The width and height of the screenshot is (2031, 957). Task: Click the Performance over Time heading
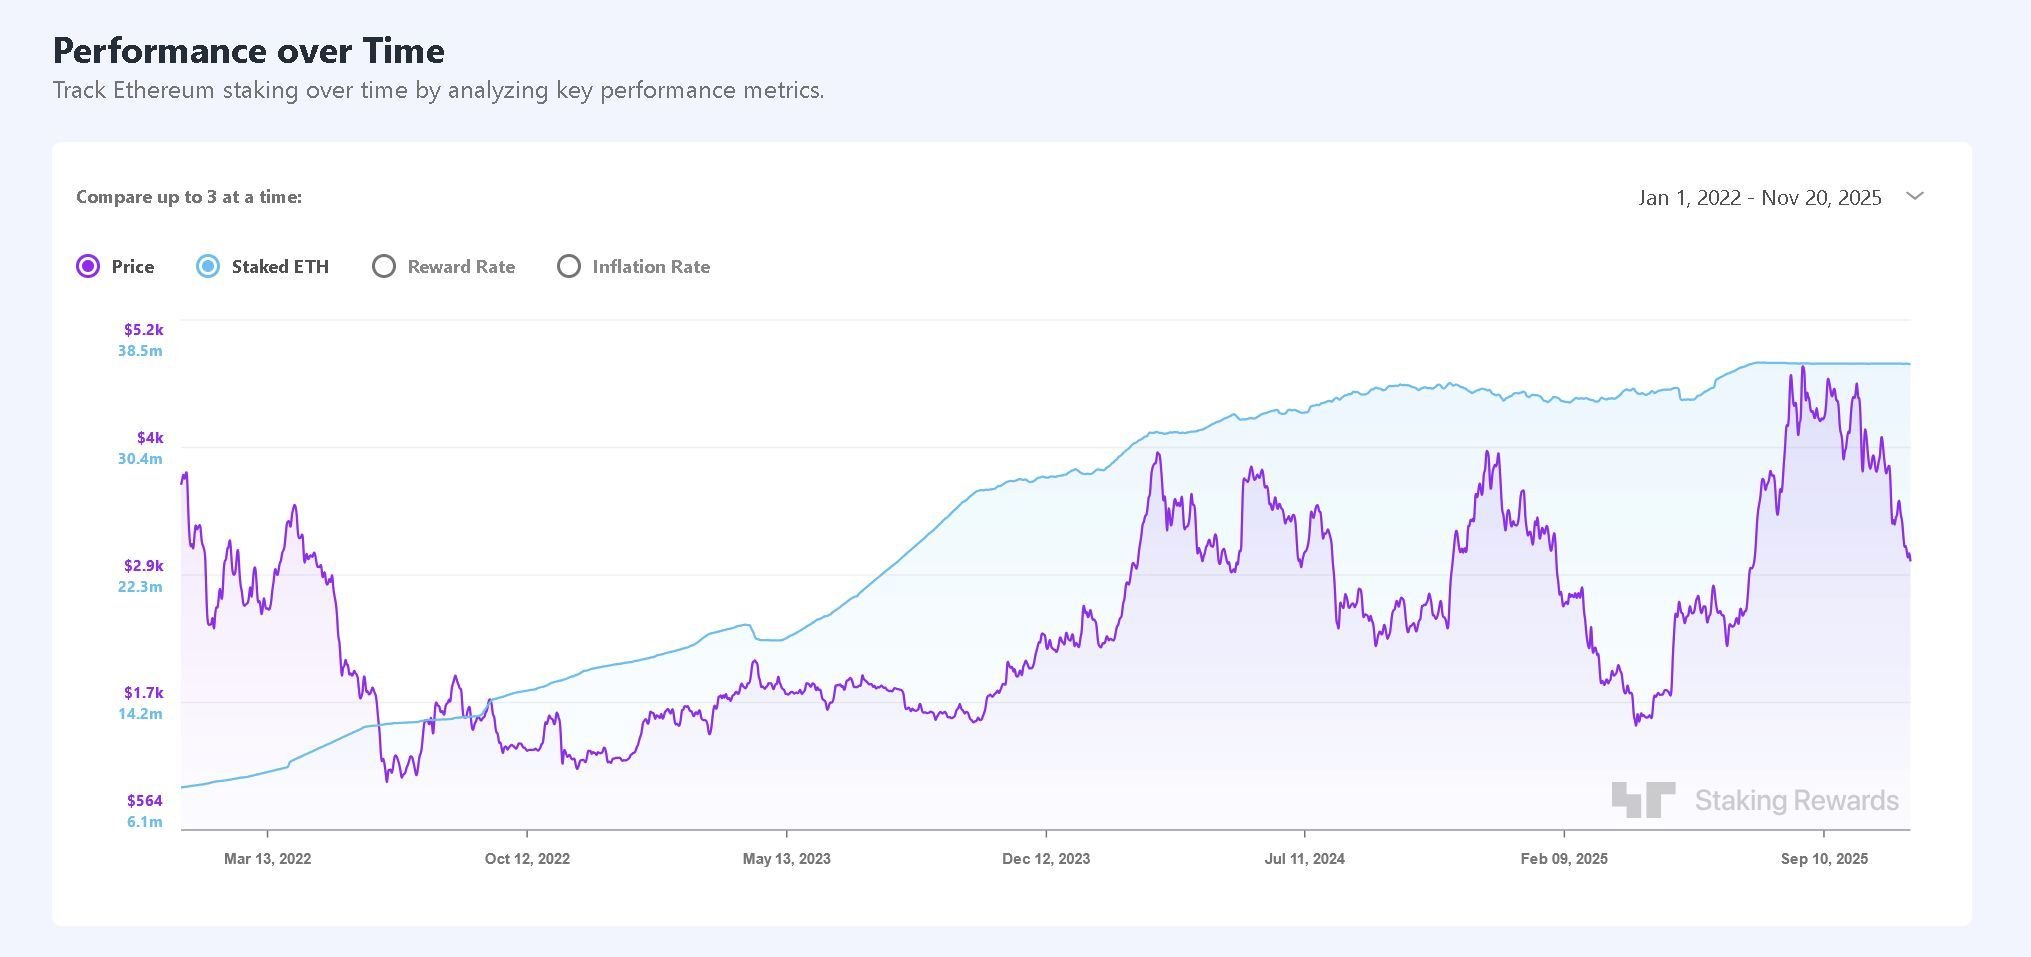[249, 50]
